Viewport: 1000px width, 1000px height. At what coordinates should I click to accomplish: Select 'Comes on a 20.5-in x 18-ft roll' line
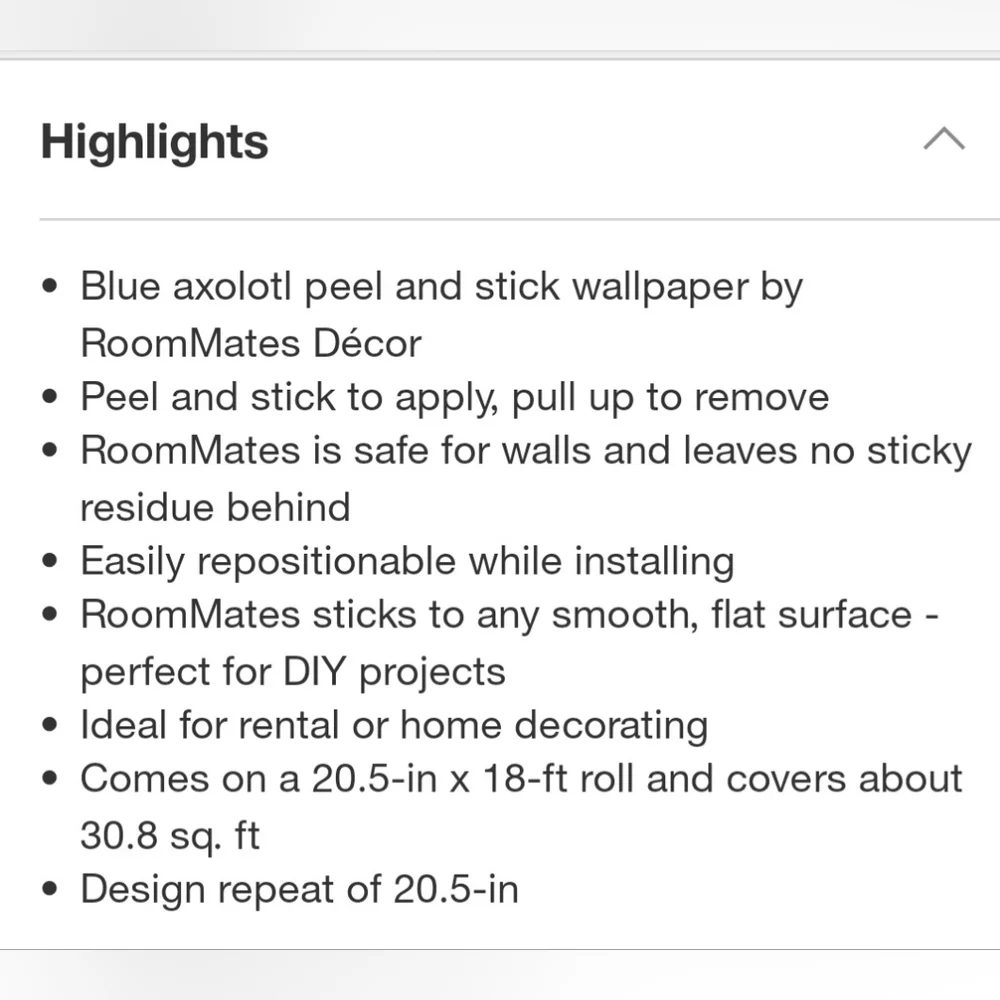coord(521,779)
